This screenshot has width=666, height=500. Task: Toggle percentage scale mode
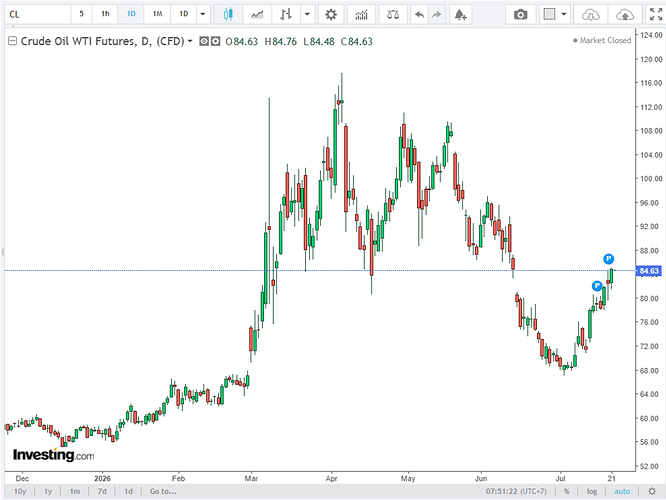pos(567,492)
